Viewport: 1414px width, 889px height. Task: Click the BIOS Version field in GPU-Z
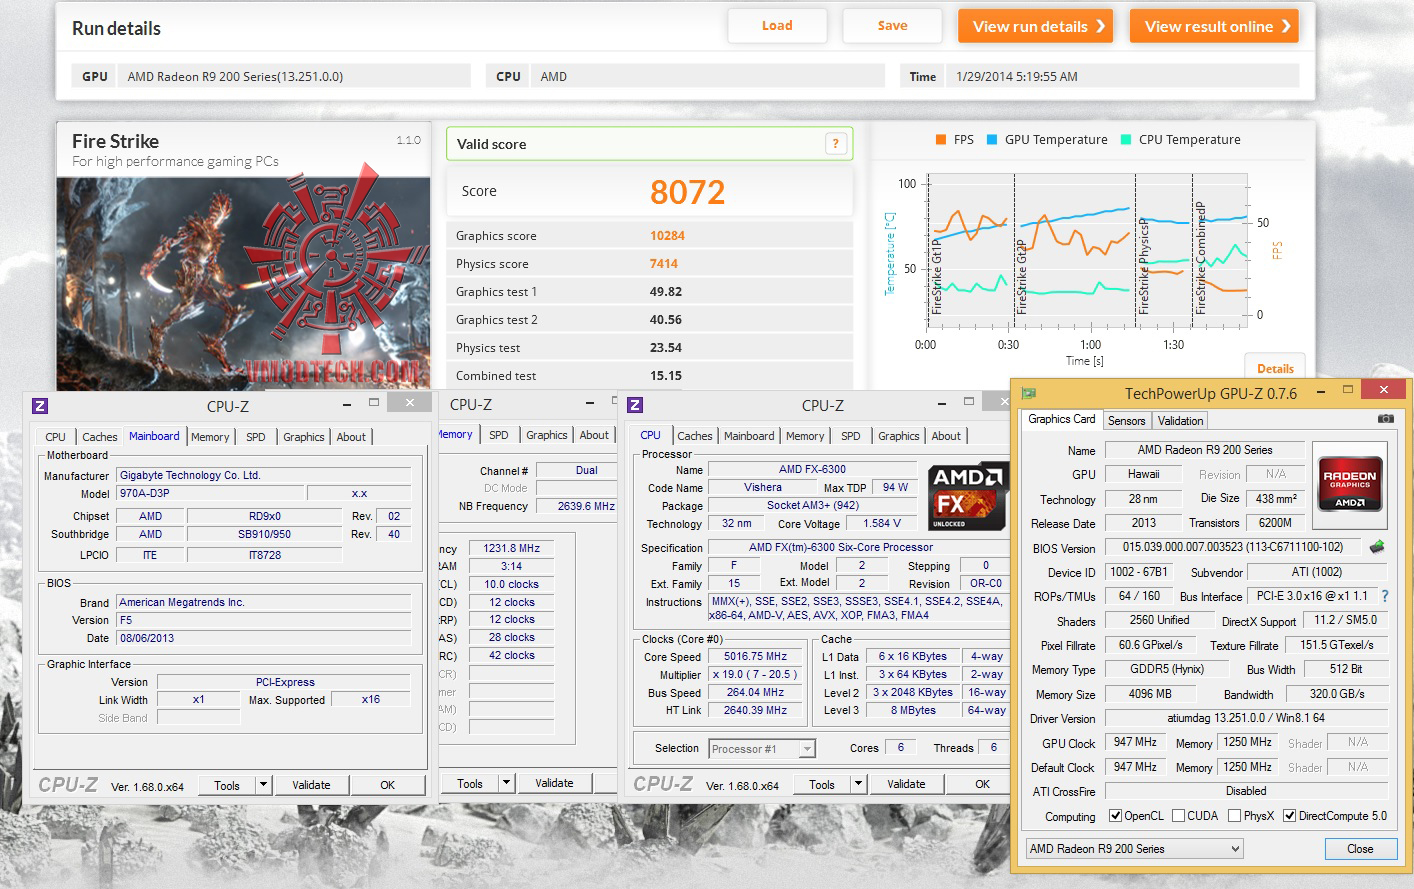(1233, 548)
